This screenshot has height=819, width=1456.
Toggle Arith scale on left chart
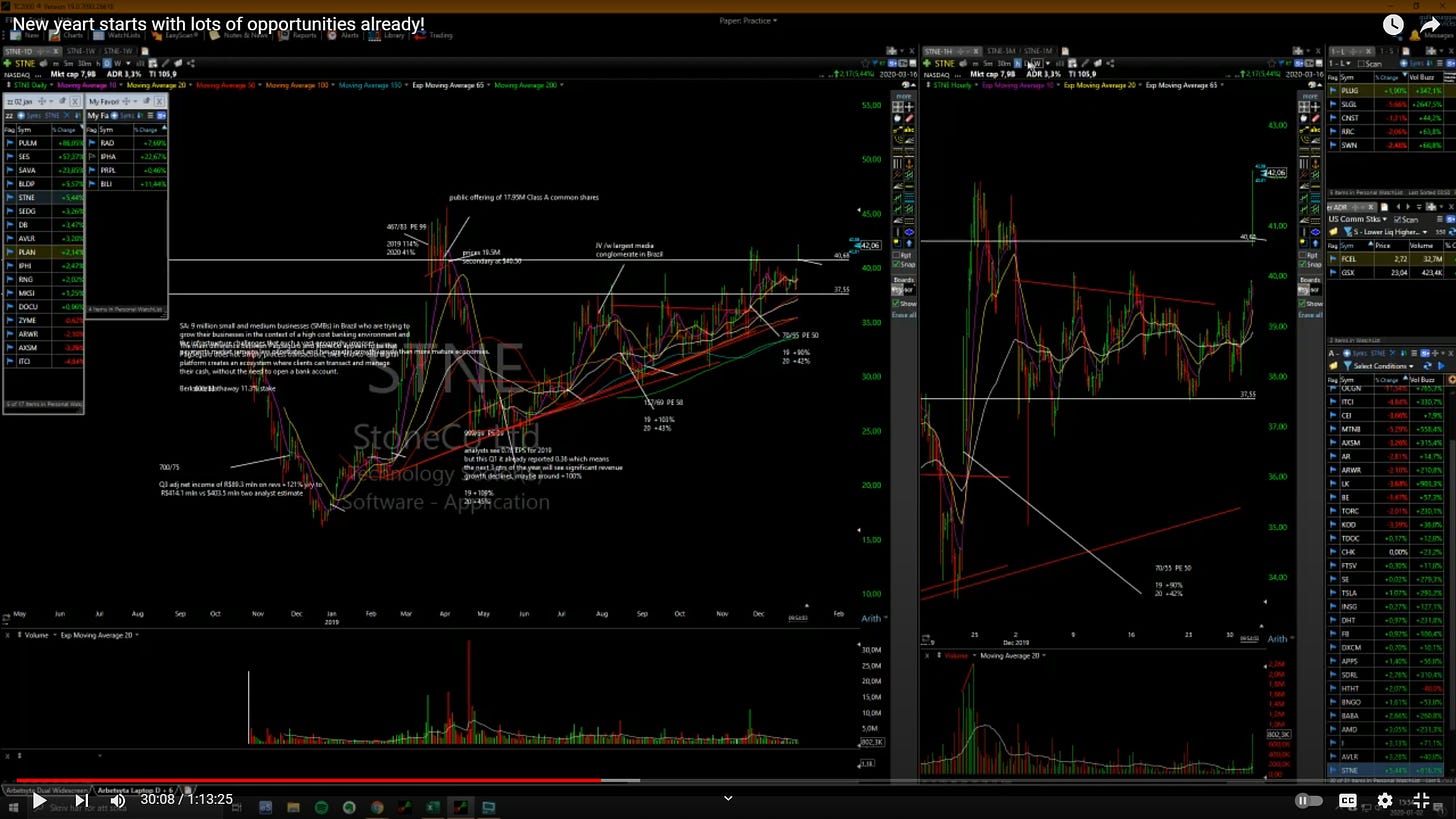(x=872, y=618)
